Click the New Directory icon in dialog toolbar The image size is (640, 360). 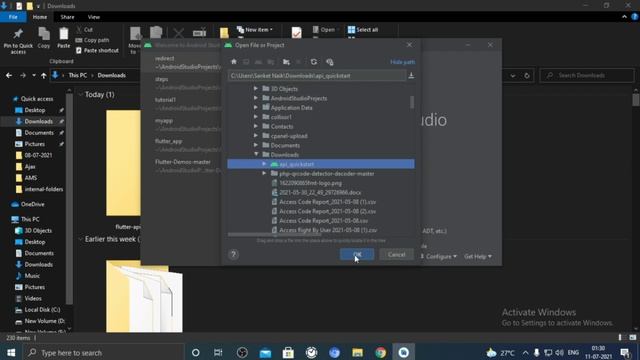[x=287, y=62]
